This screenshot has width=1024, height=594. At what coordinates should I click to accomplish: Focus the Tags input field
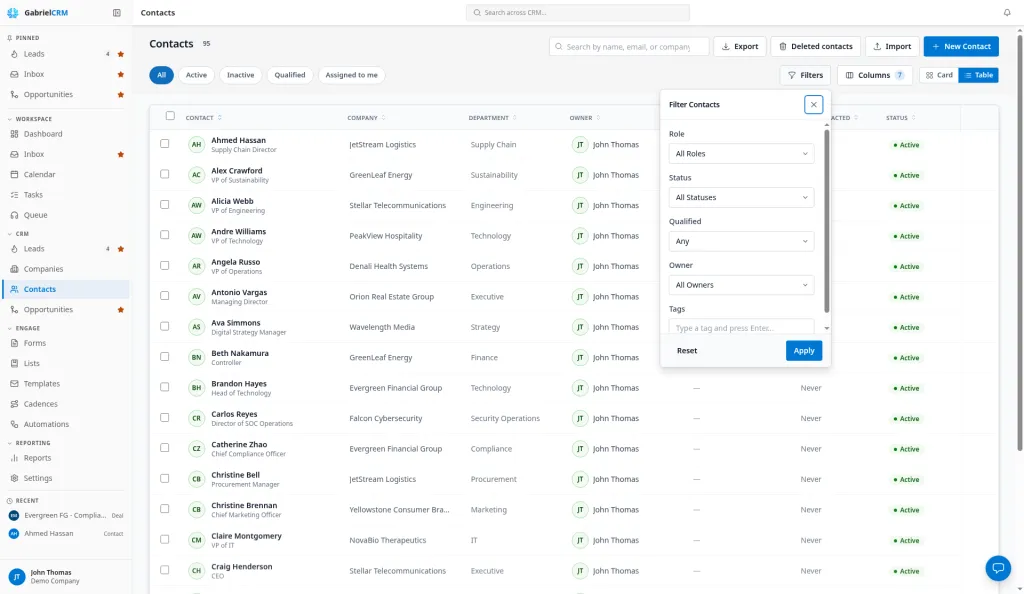pos(741,327)
